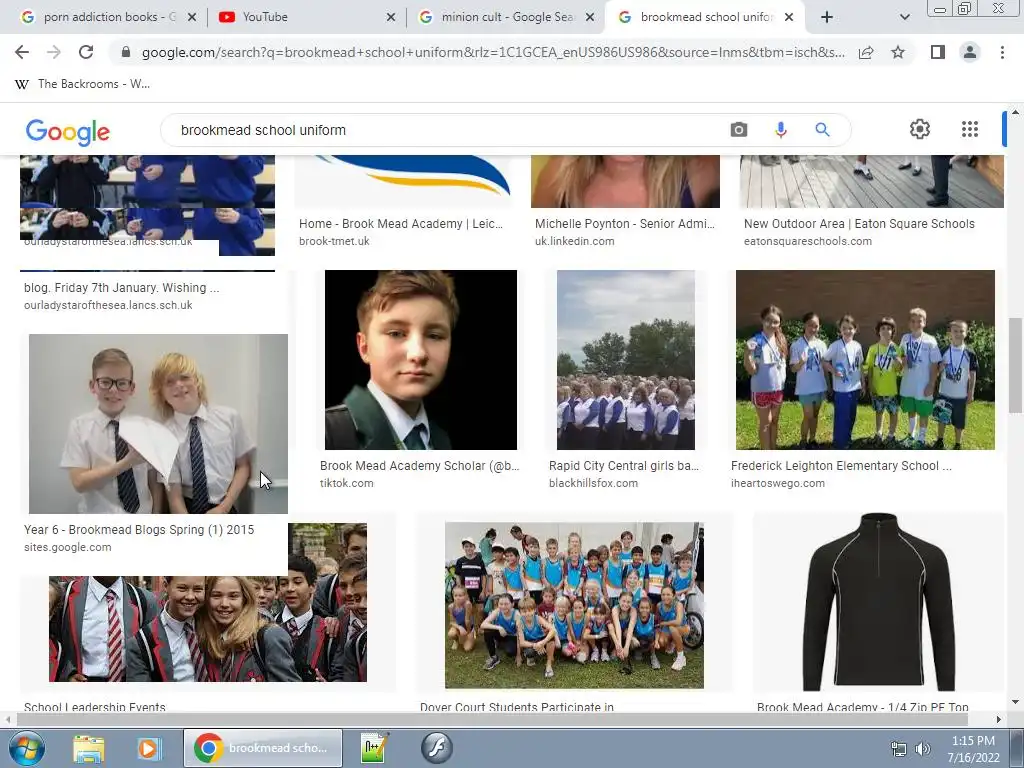Open New Outdoor Area Eaton Square Schools result
The height and width of the screenshot is (768, 1024).
[859, 224]
